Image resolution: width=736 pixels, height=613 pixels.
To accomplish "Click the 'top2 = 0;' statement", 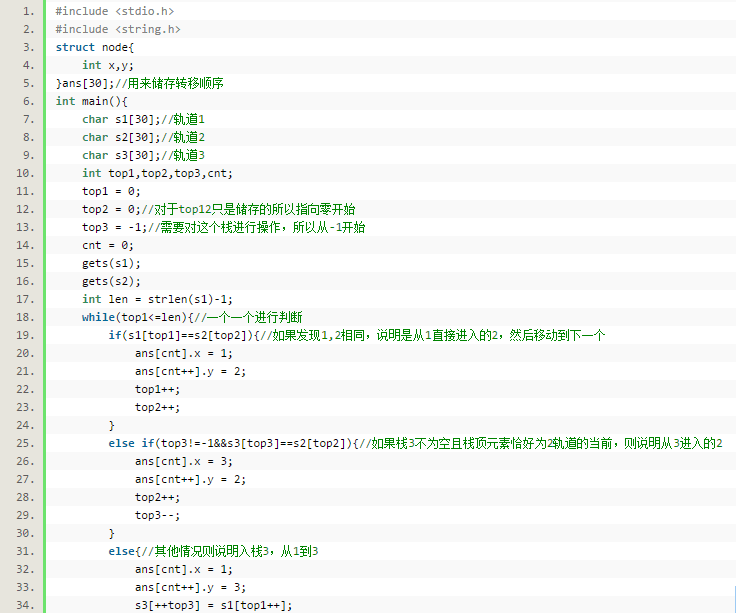I will tap(111, 209).
